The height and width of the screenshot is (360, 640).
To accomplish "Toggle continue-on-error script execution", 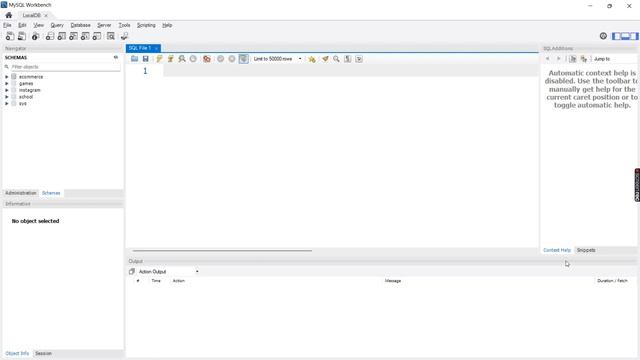I will (207, 59).
